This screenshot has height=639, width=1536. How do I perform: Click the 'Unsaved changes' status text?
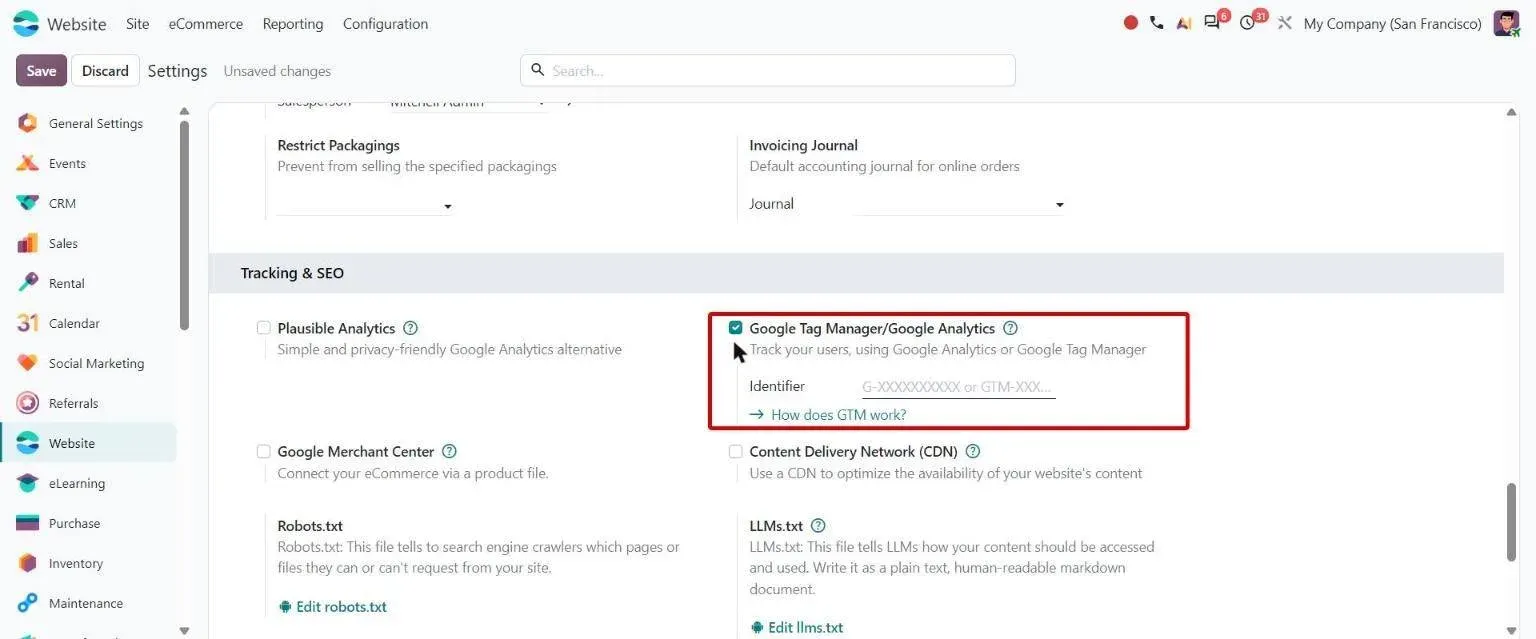pos(277,71)
